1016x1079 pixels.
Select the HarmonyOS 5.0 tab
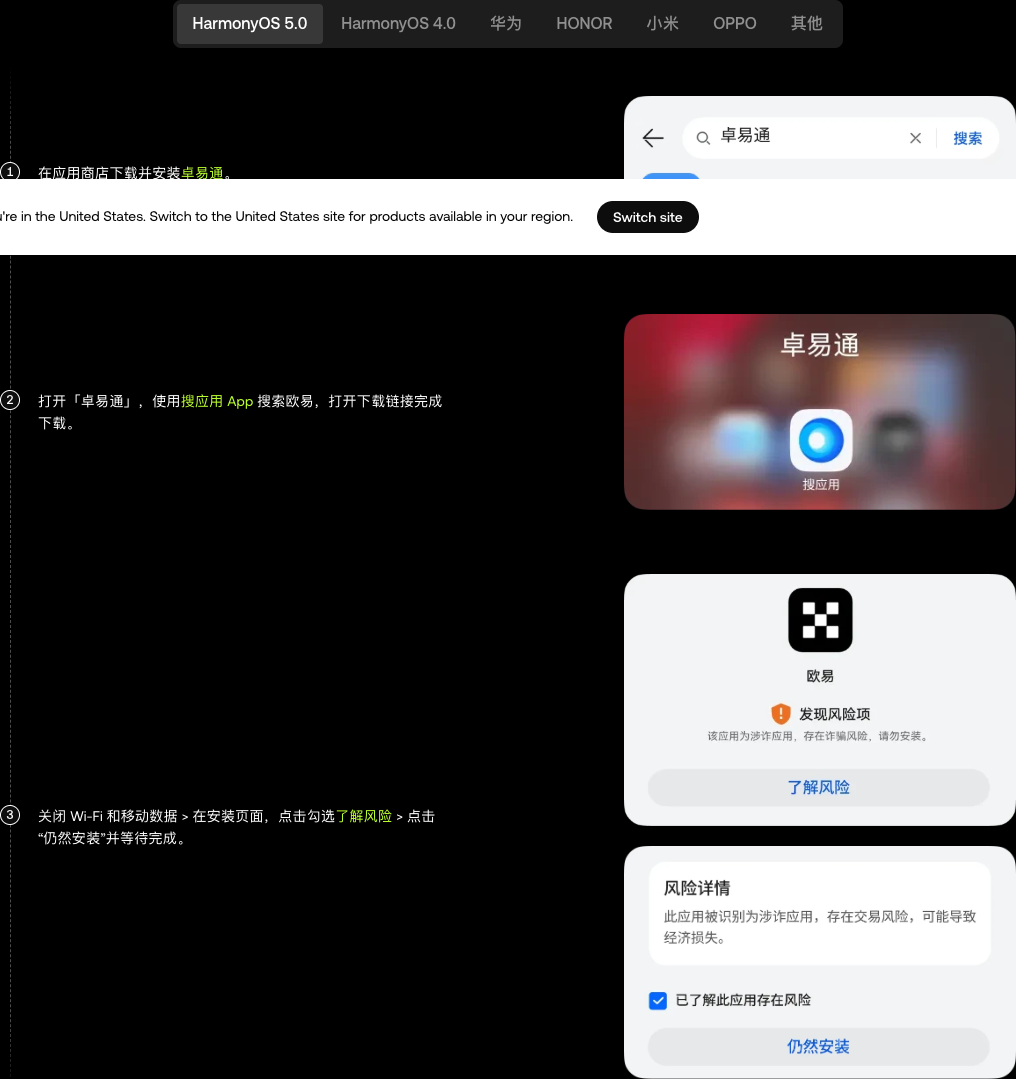tap(249, 23)
